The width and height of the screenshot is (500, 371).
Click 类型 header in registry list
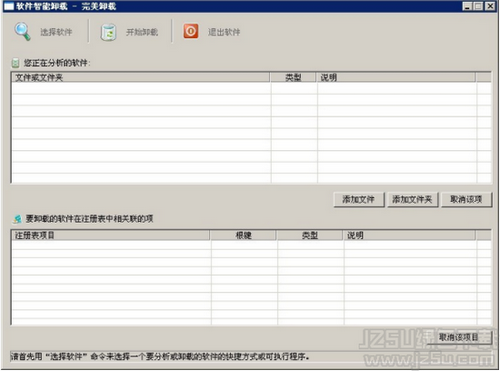pyautogui.click(x=310, y=235)
